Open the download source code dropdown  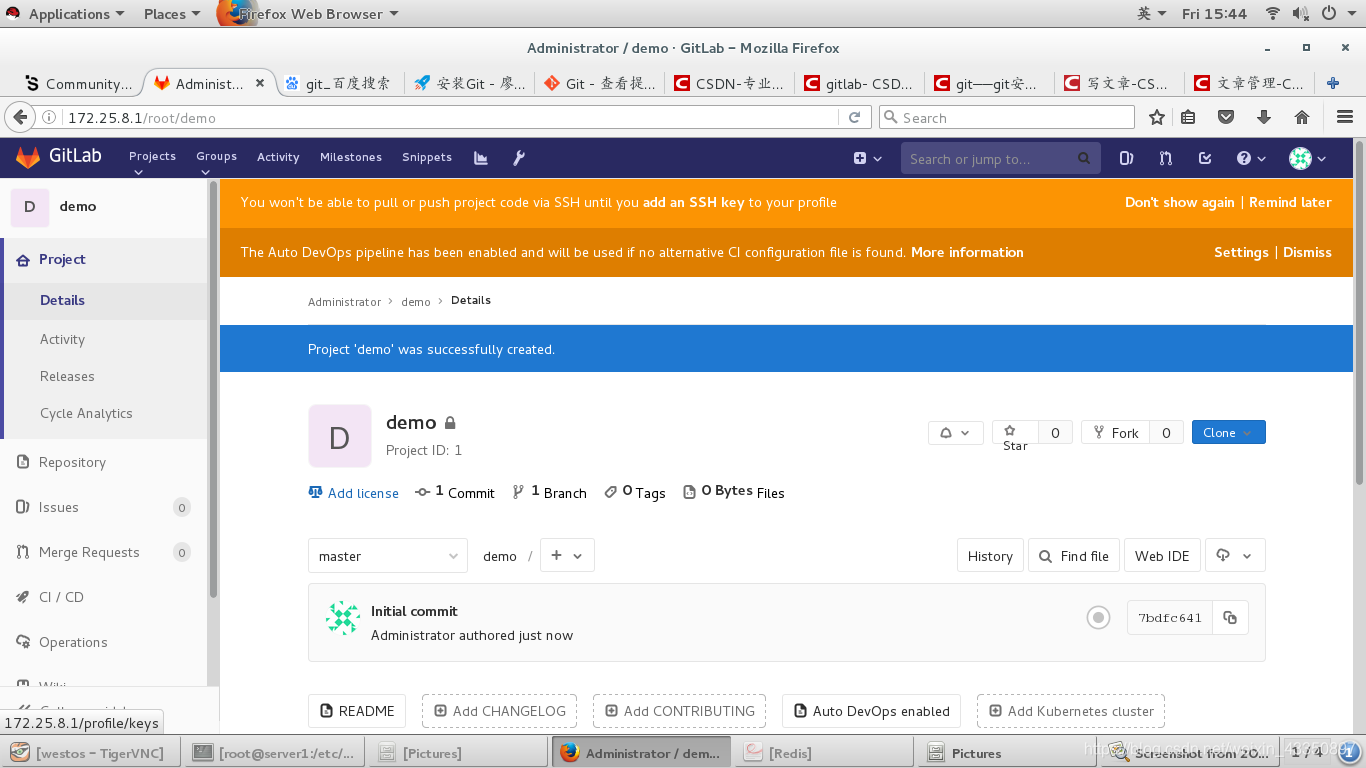point(1236,556)
